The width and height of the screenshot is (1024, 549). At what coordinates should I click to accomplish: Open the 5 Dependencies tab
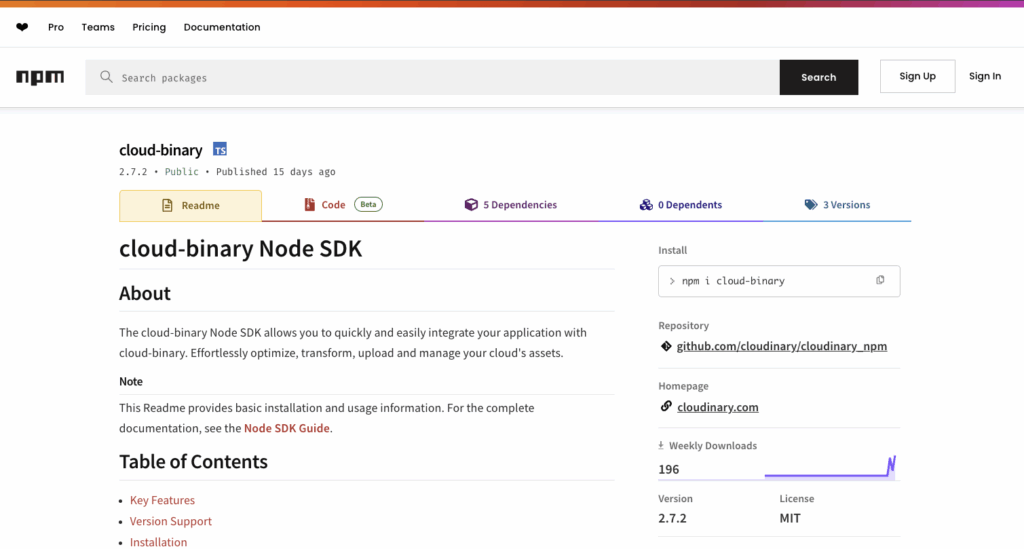[511, 204]
